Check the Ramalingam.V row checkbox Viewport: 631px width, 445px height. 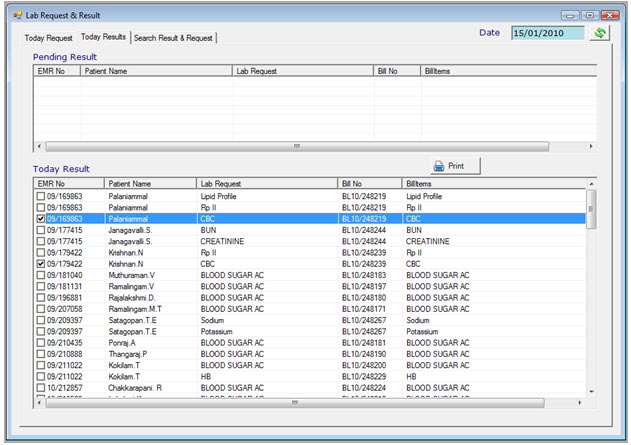[41, 286]
